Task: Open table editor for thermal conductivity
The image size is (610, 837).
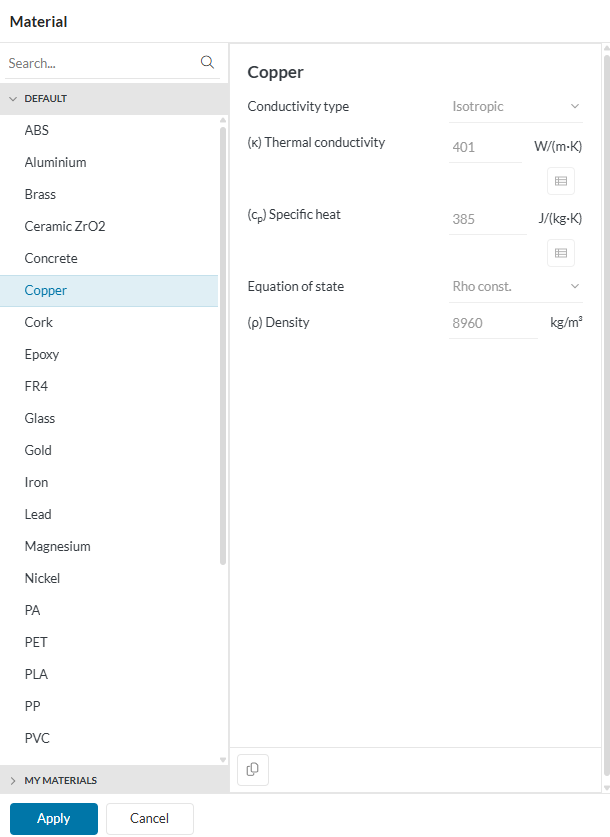Action: (561, 181)
